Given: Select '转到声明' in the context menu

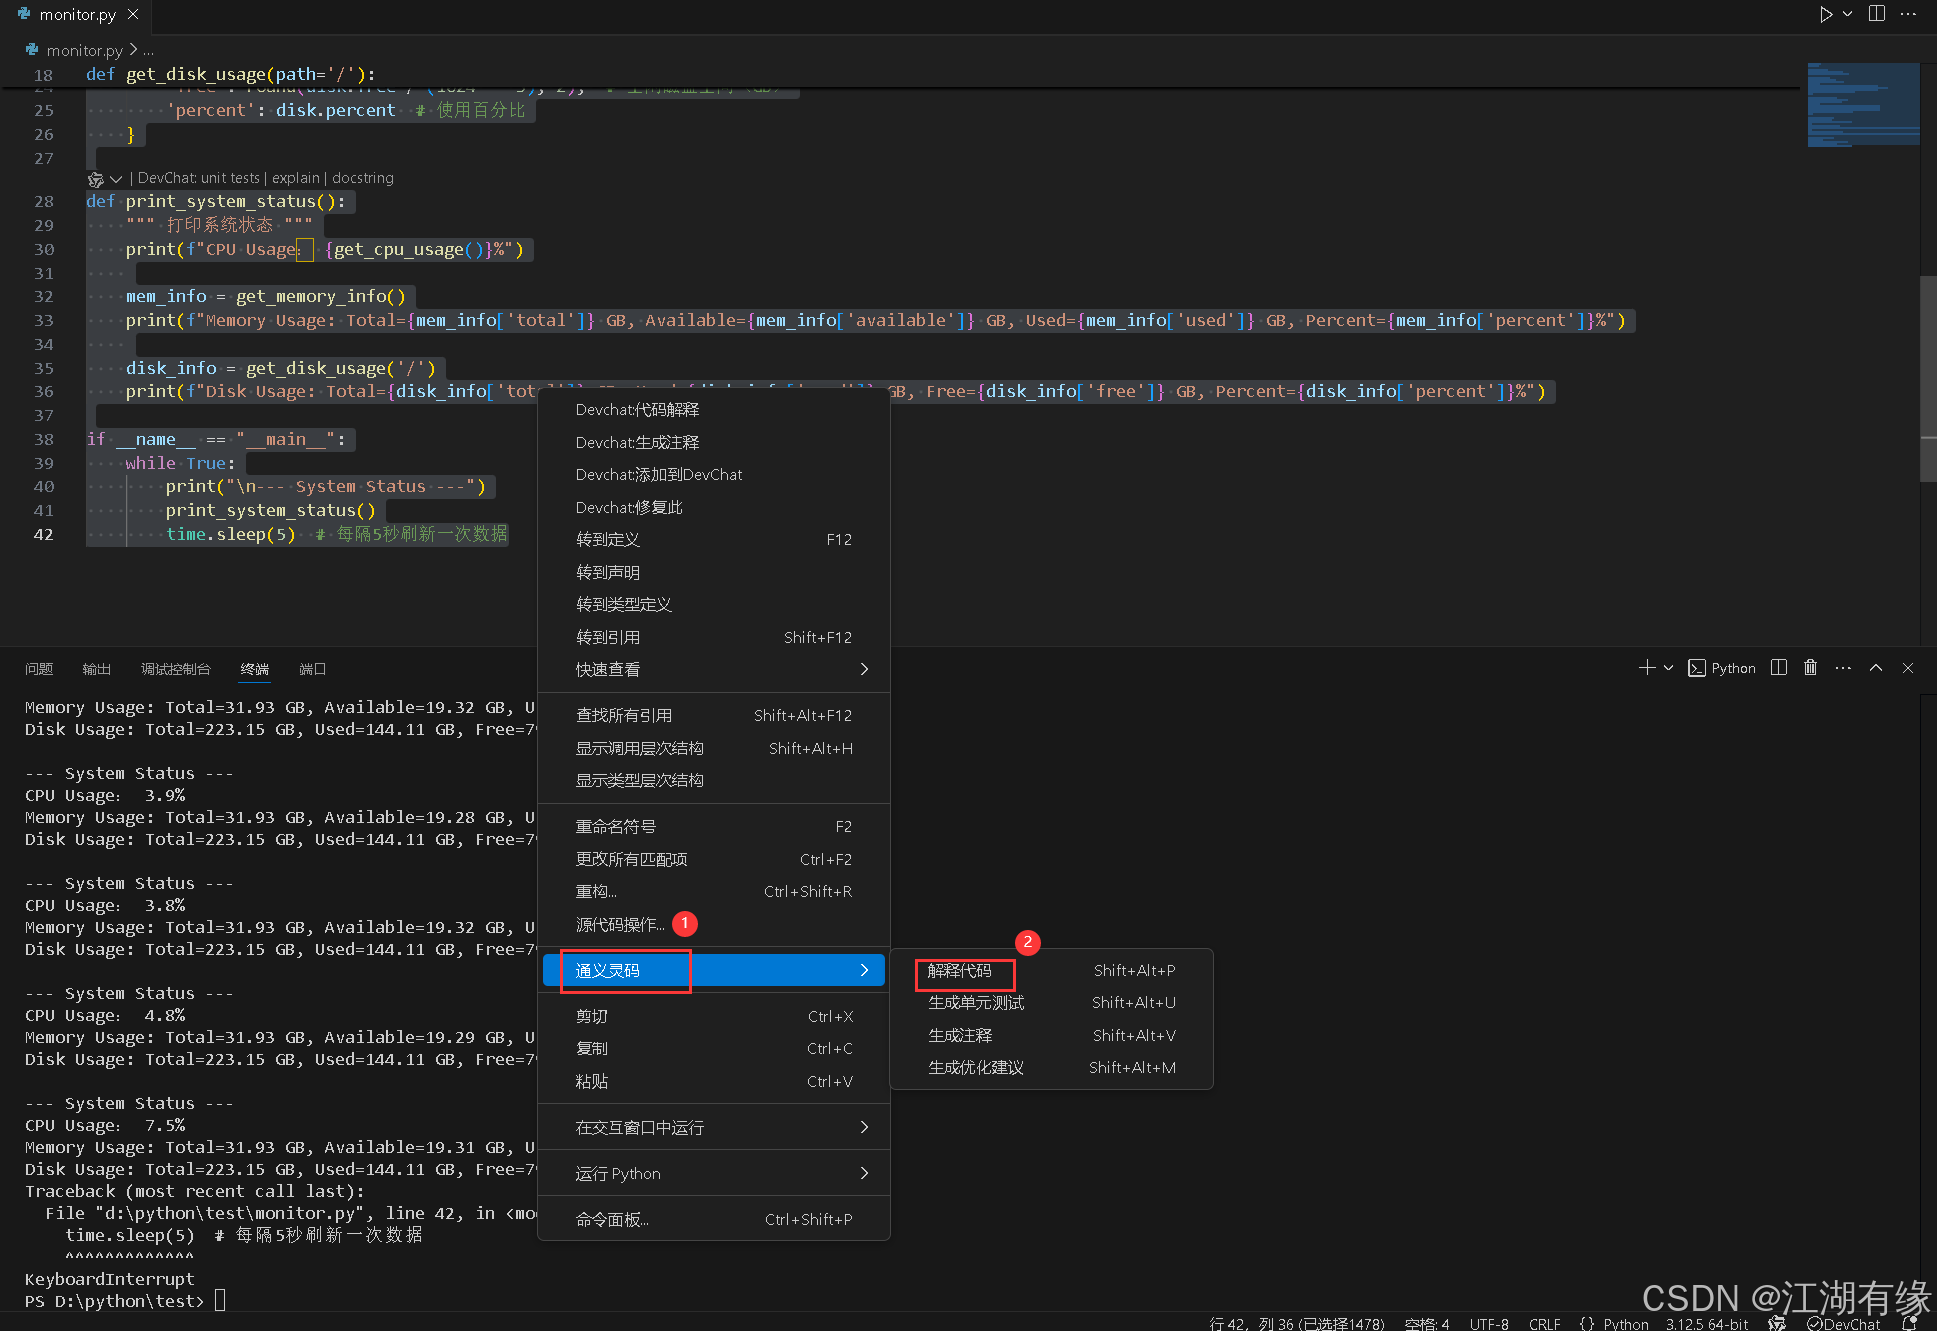Looking at the screenshot, I should coord(714,573).
